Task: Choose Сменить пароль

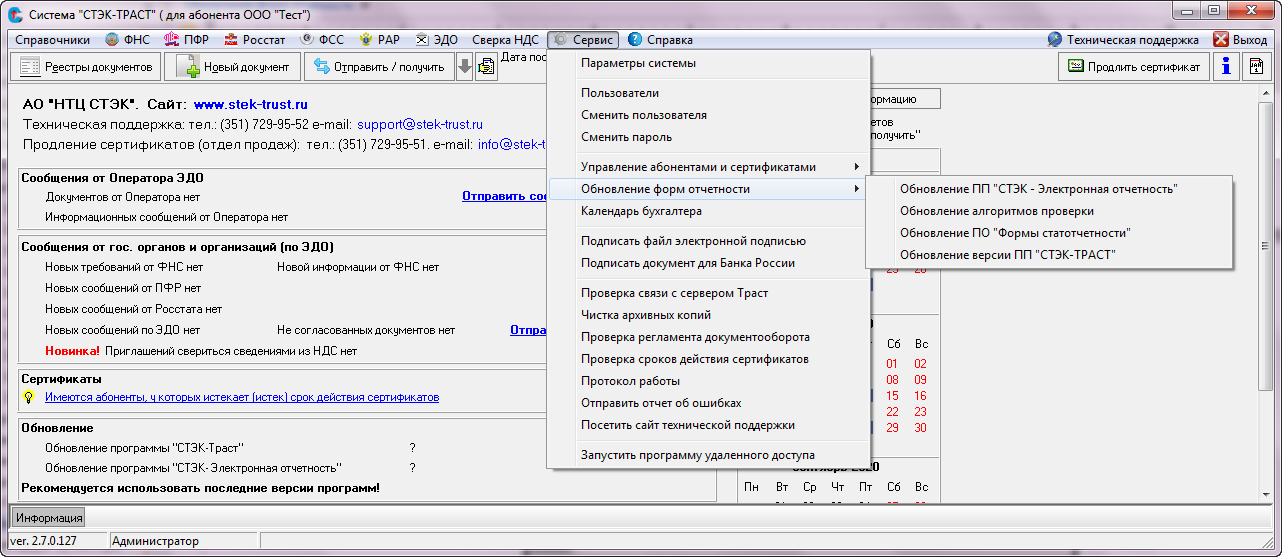Action: (x=710, y=137)
